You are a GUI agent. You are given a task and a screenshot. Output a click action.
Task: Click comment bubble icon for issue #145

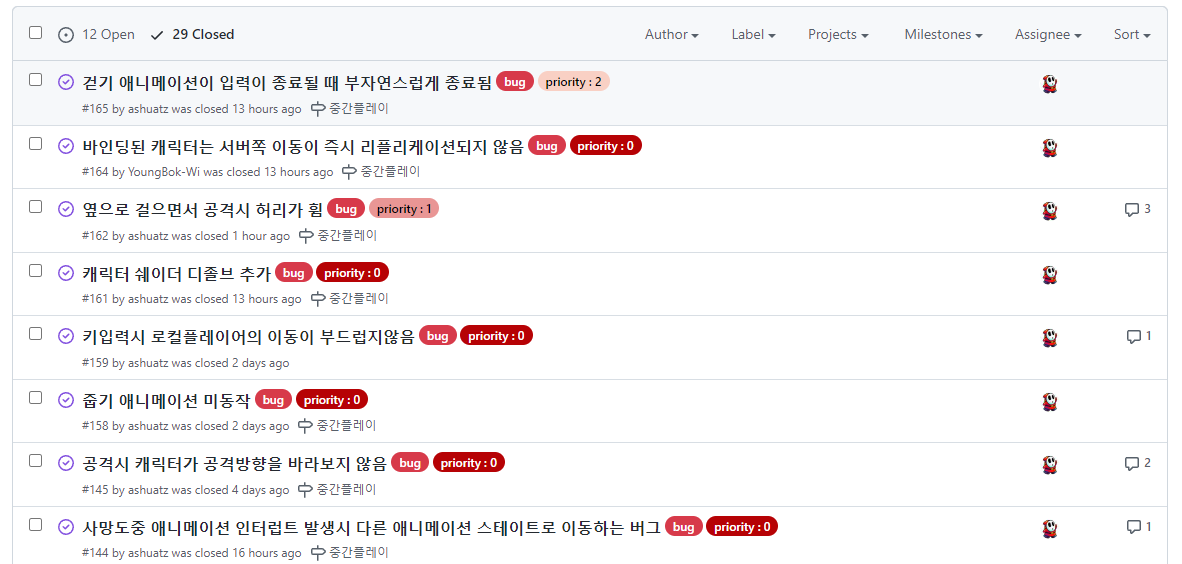1131,463
